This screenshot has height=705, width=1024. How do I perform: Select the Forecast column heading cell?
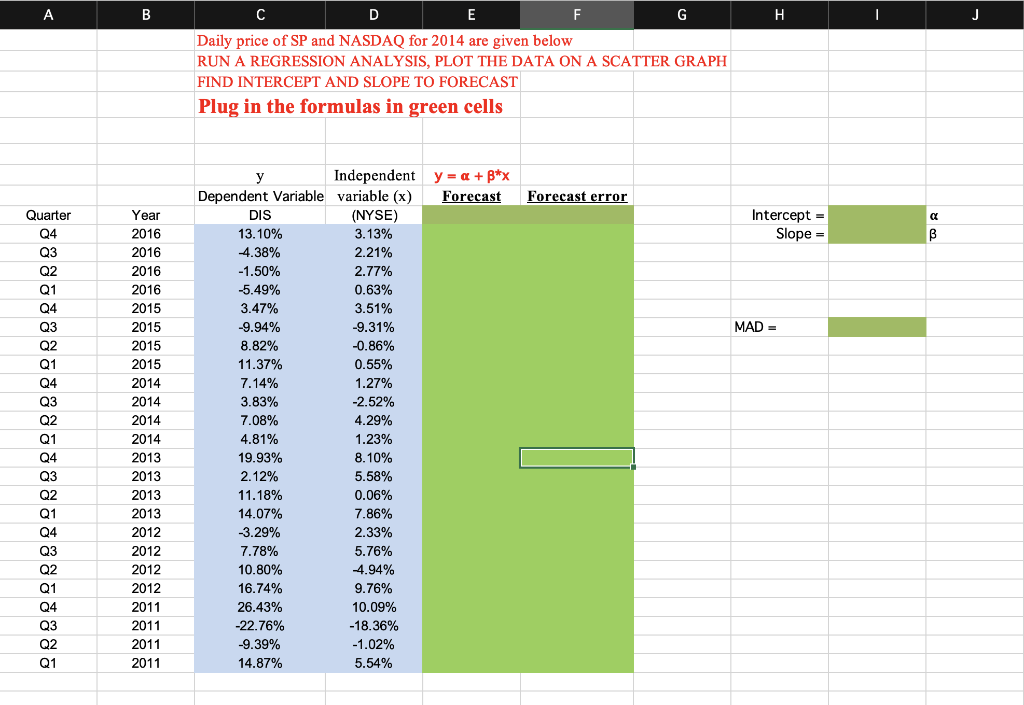pyautogui.click(x=471, y=195)
